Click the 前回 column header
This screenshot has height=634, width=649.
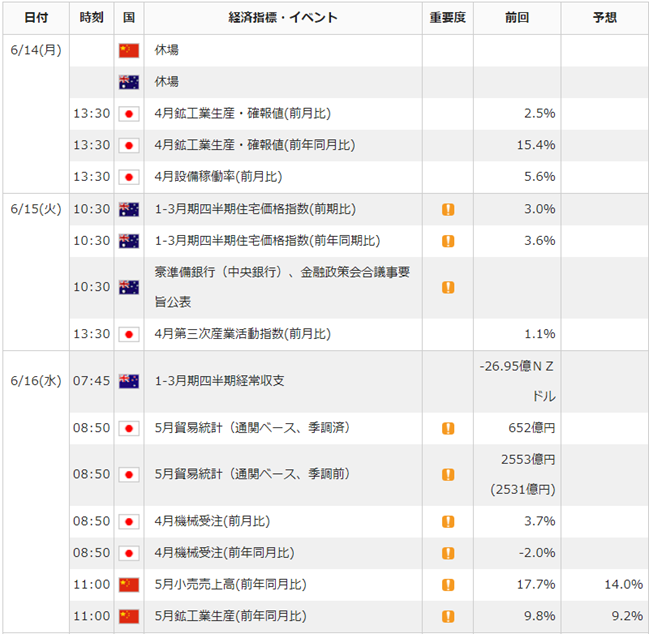tap(517, 18)
